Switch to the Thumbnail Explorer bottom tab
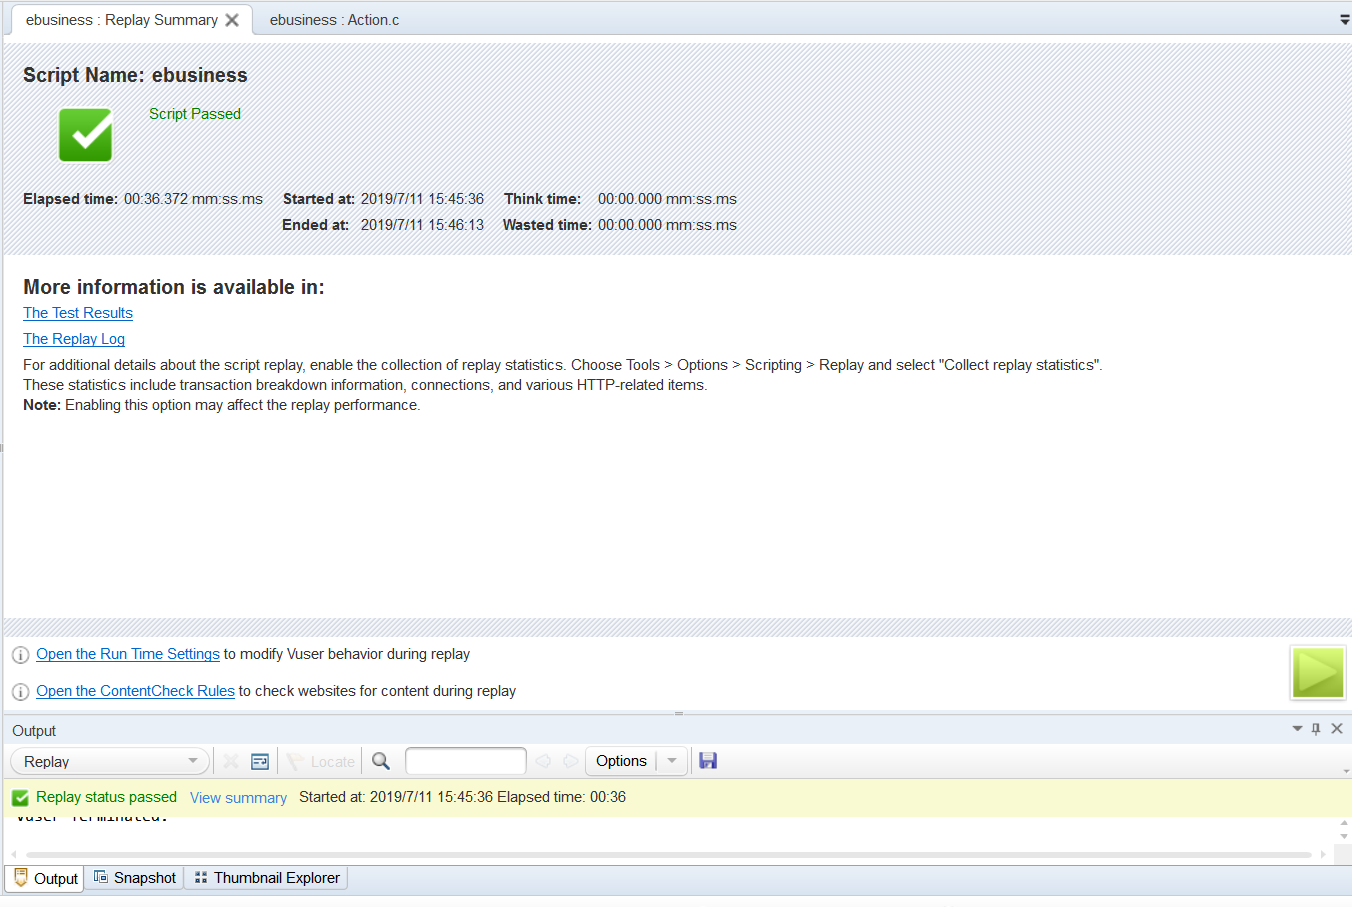This screenshot has width=1352, height=907. (x=267, y=878)
